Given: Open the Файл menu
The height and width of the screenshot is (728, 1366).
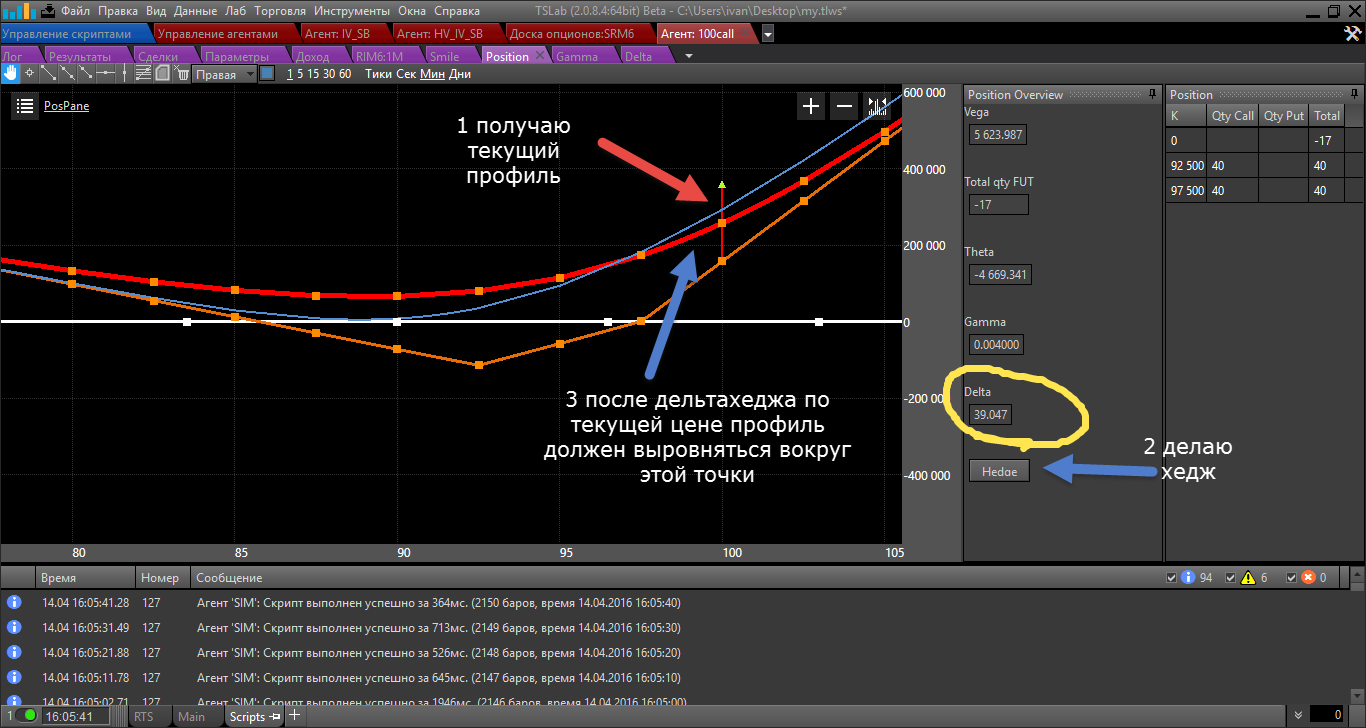Looking at the screenshot, I should 75,11.
